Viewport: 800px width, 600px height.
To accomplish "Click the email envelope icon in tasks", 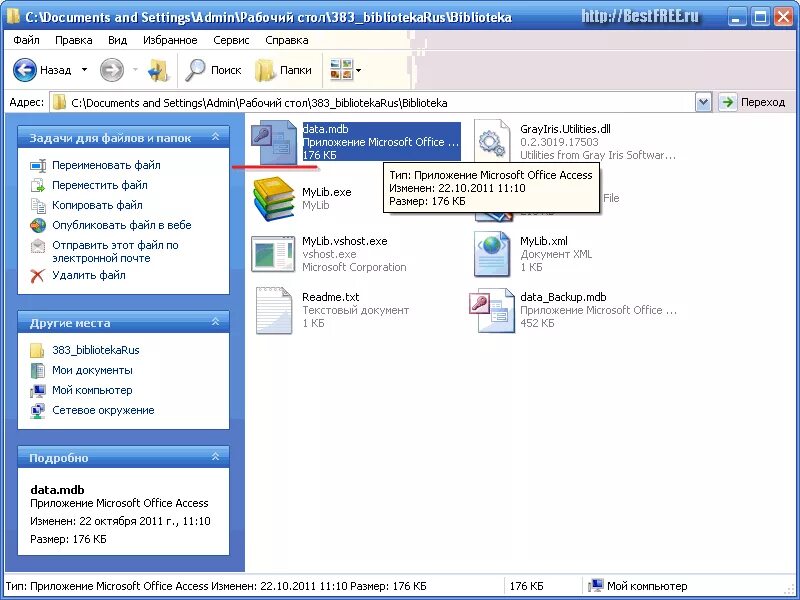I will [38, 246].
